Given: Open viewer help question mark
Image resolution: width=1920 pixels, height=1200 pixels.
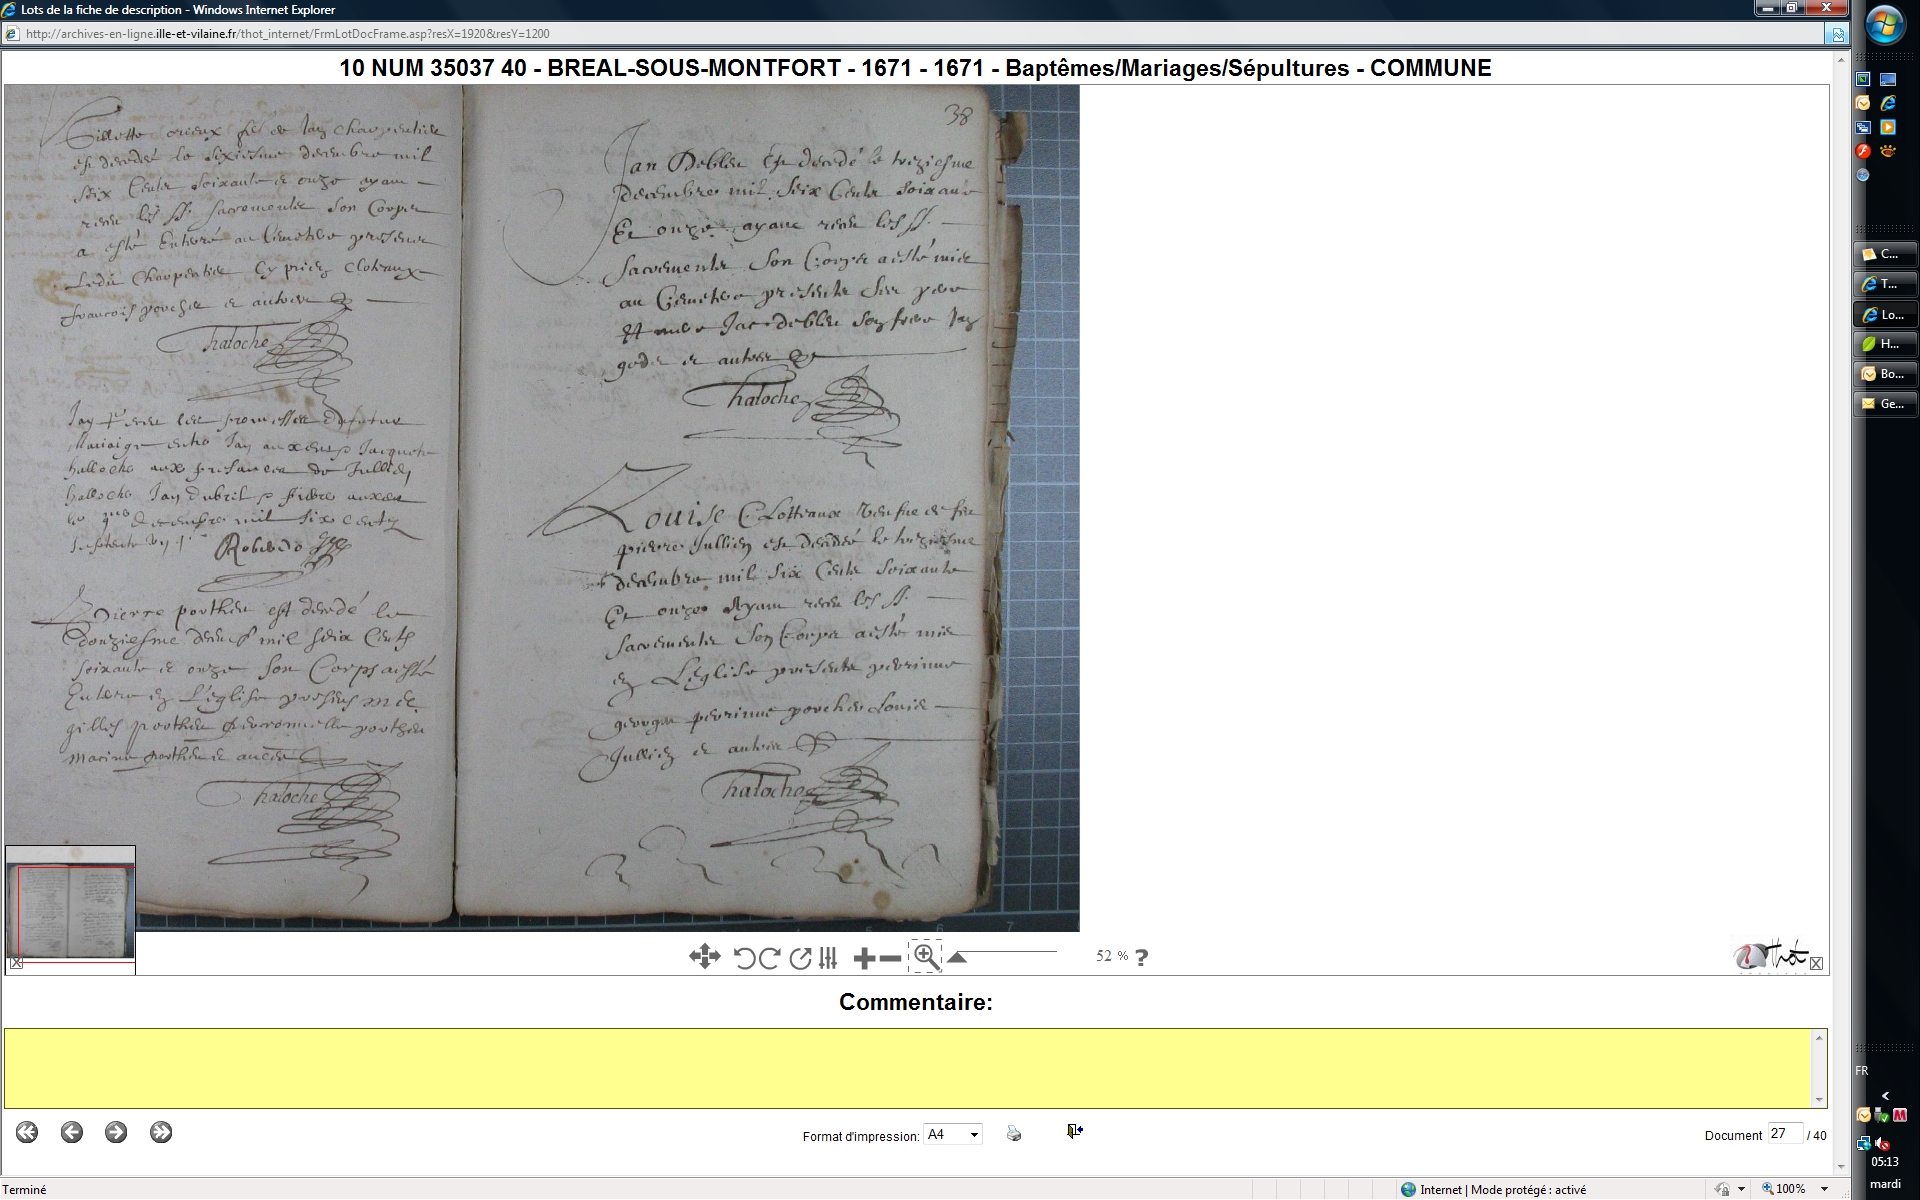Looking at the screenshot, I should 1141,957.
